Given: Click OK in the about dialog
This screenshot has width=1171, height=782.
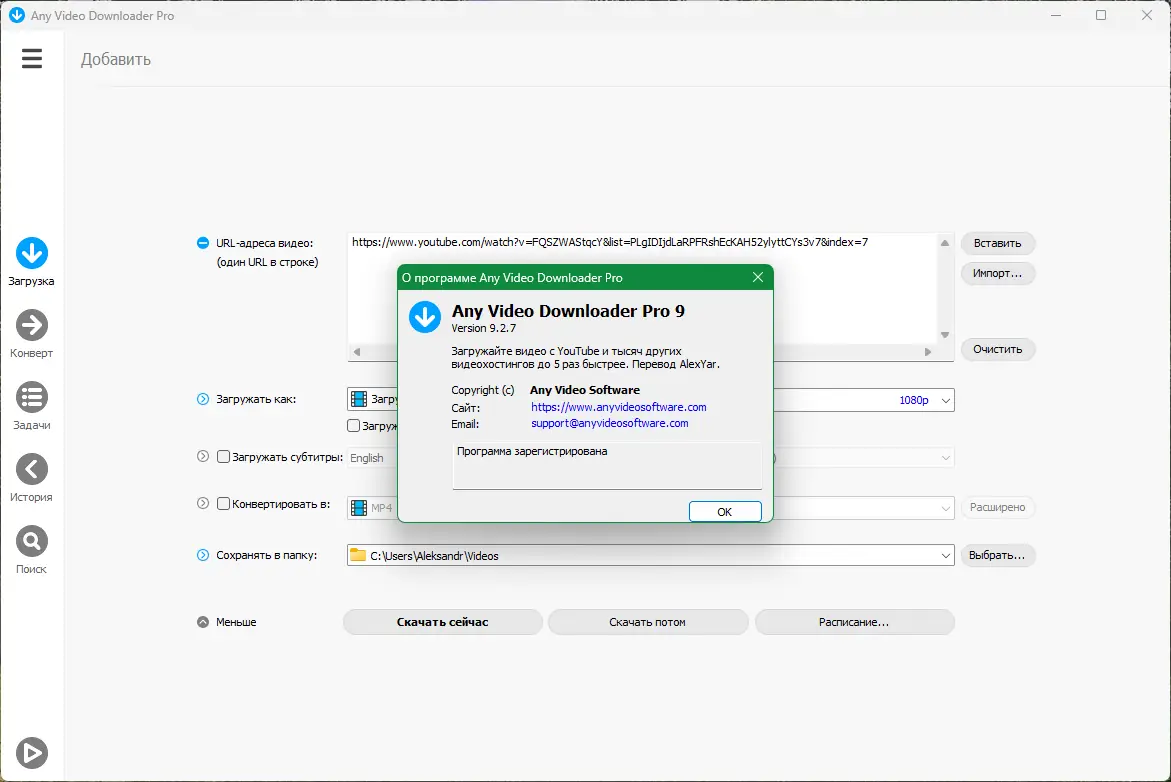Looking at the screenshot, I should (x=724, y=512).
